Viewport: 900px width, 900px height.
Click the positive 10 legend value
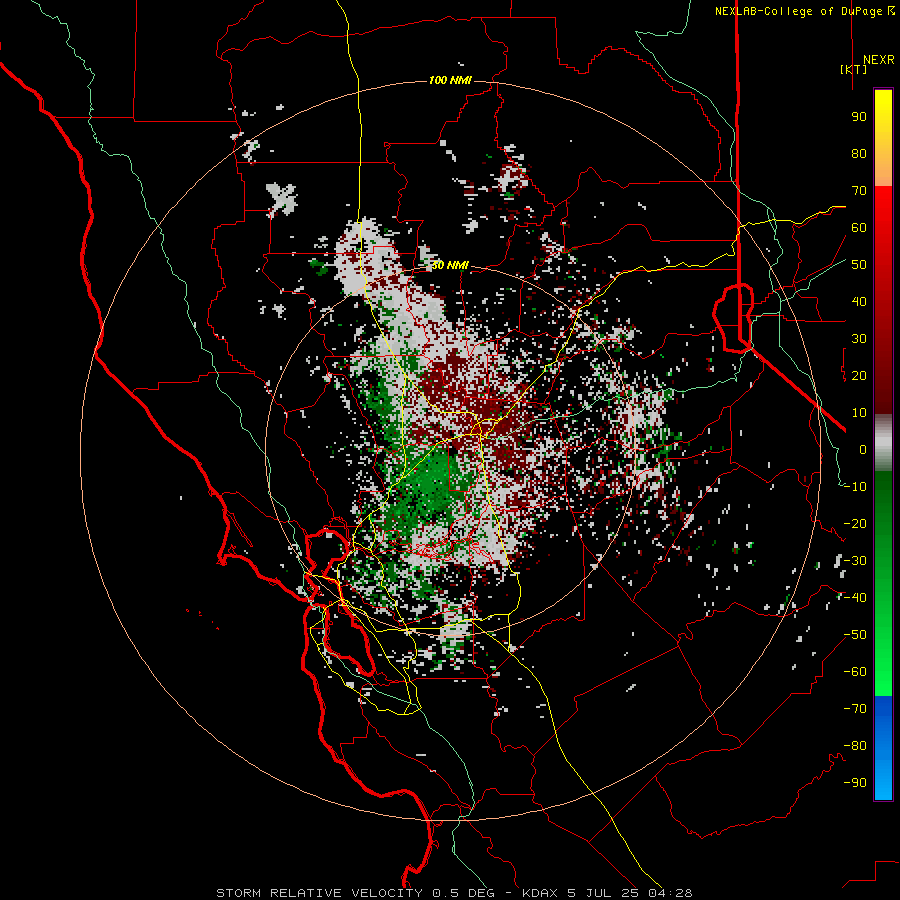pyautogui.click(x=859, y=413)
